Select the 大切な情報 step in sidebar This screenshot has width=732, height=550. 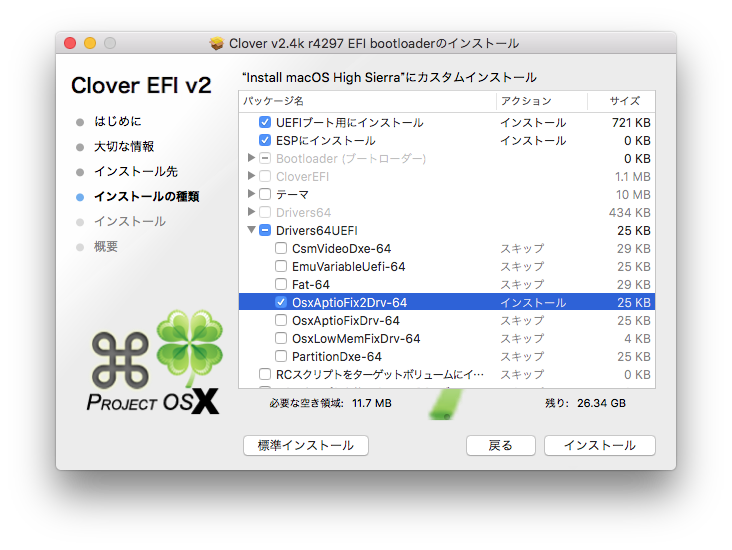point(124,147)
